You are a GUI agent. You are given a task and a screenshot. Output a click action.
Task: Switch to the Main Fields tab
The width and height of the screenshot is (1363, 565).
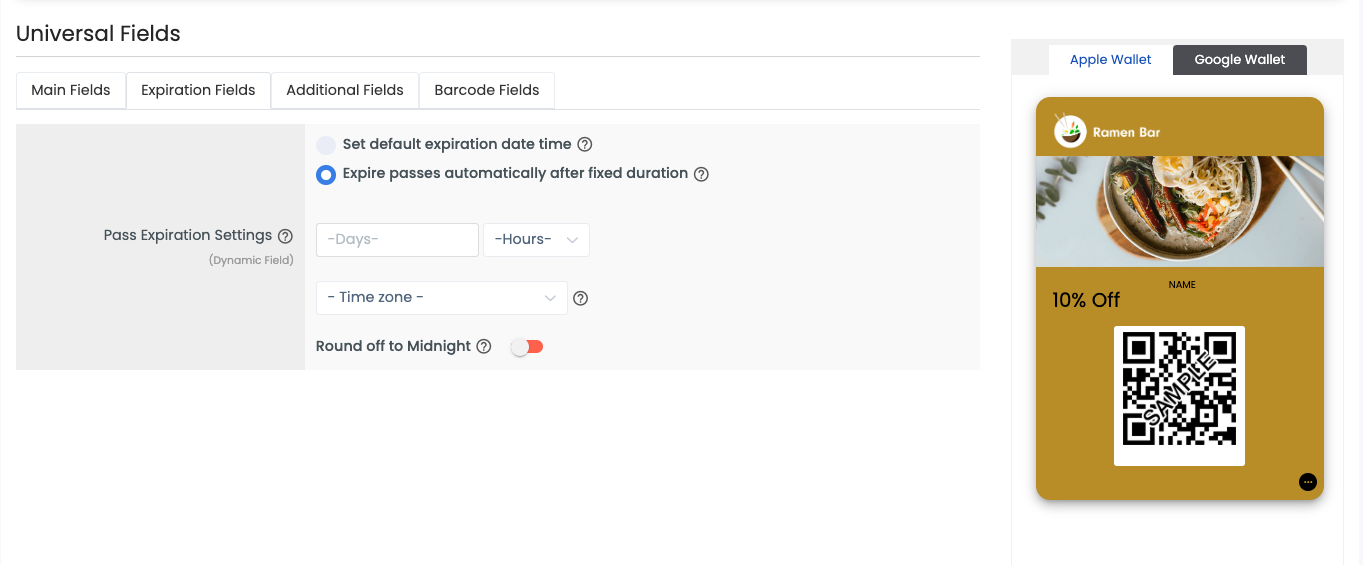pyautogui.click(x=71, y=90)
